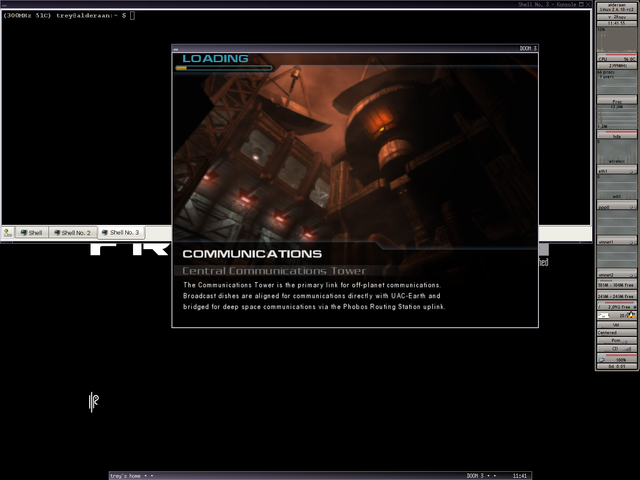Click the memory free meter in GKrellM
The width and height of the screenshot is (640, 480).
tap(617, 285)
